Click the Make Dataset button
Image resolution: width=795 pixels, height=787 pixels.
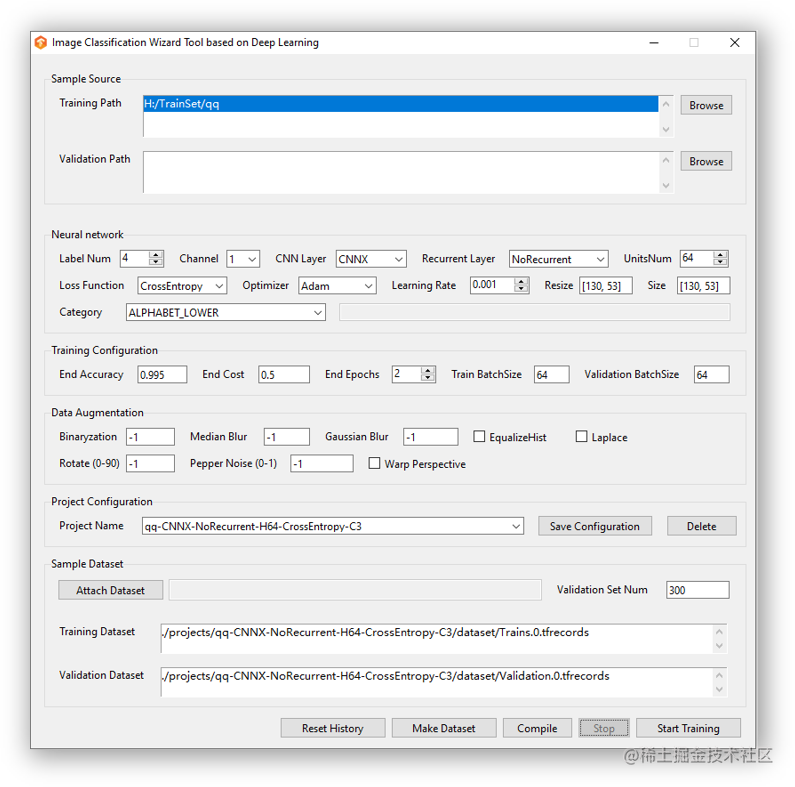(x=444, y=729)
